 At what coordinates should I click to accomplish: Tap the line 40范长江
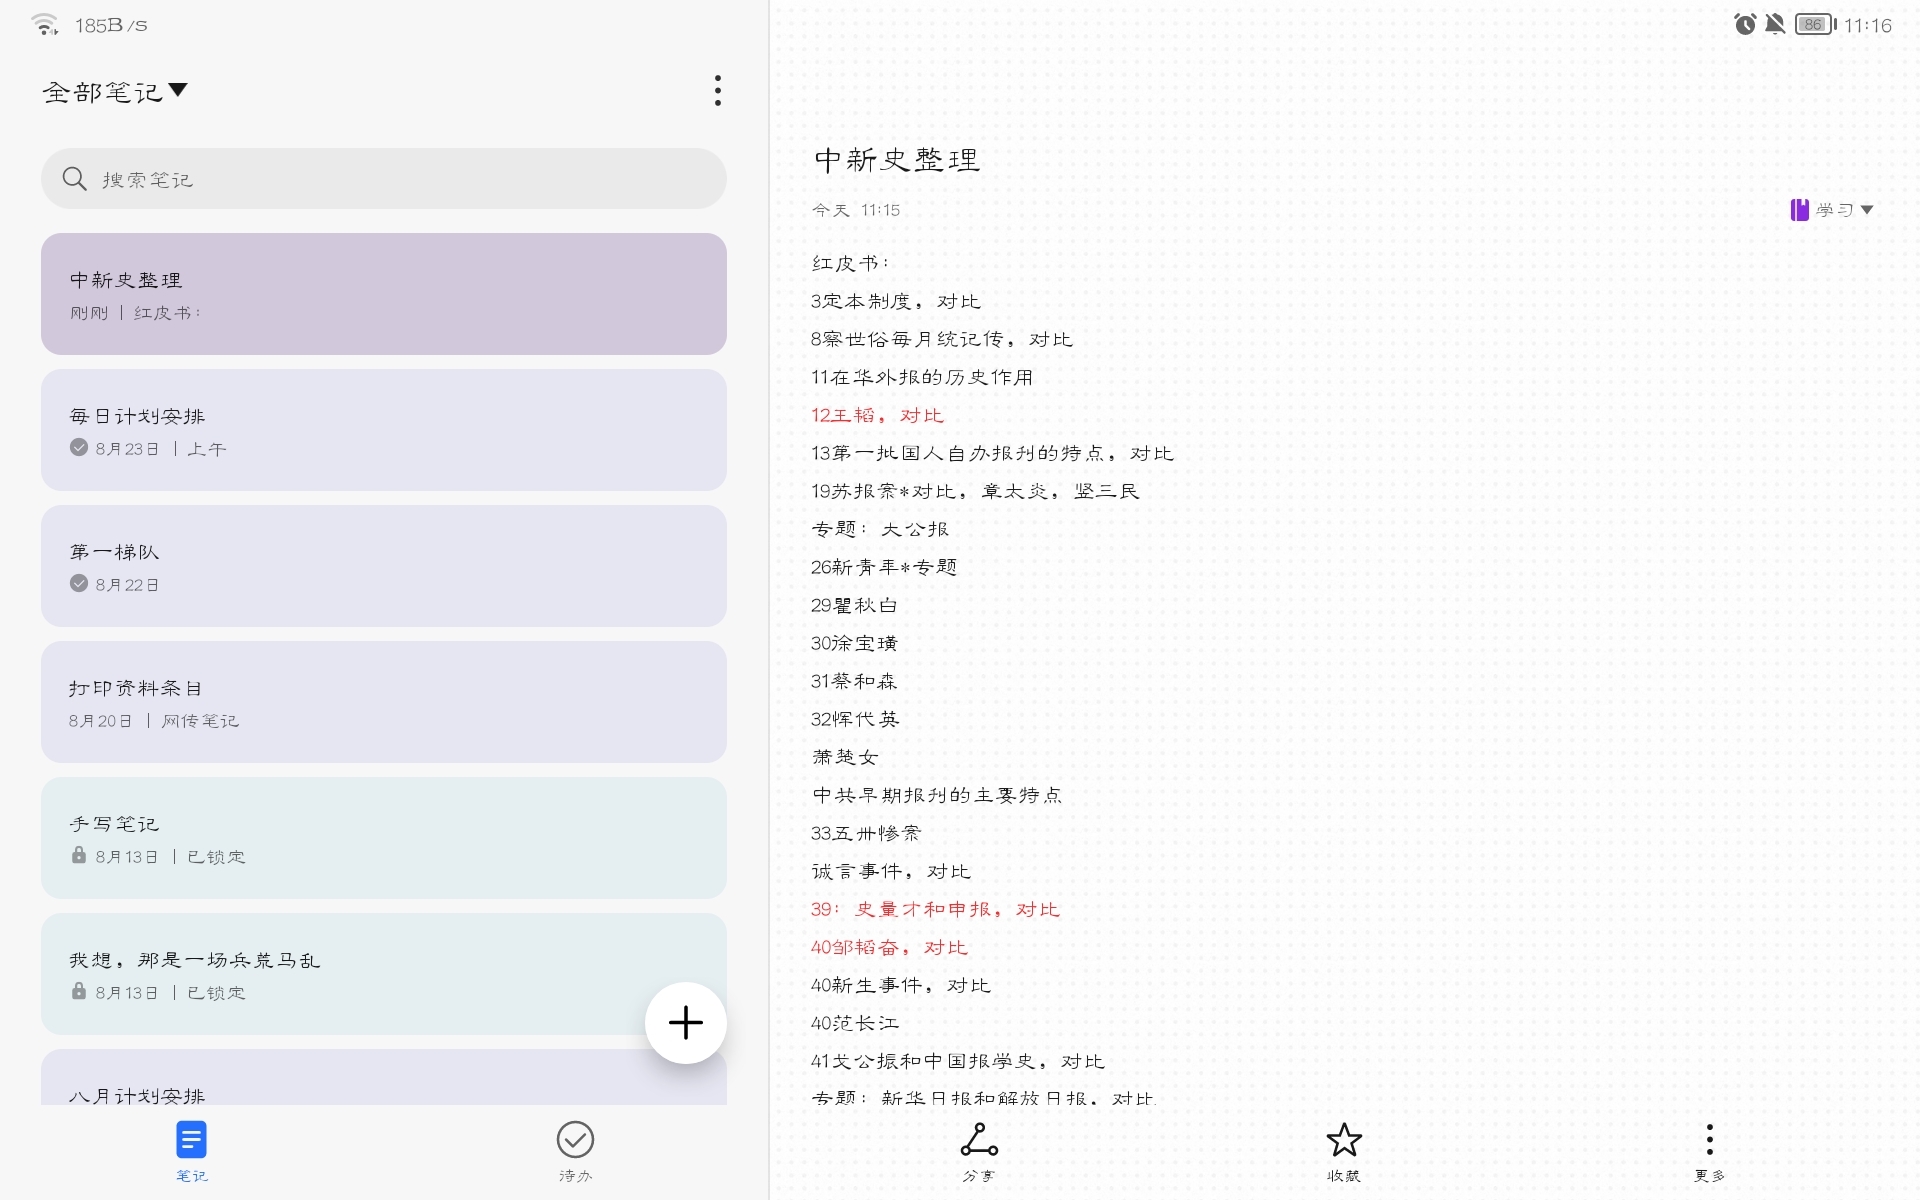pyautogui.click(x=855, y=1023)
